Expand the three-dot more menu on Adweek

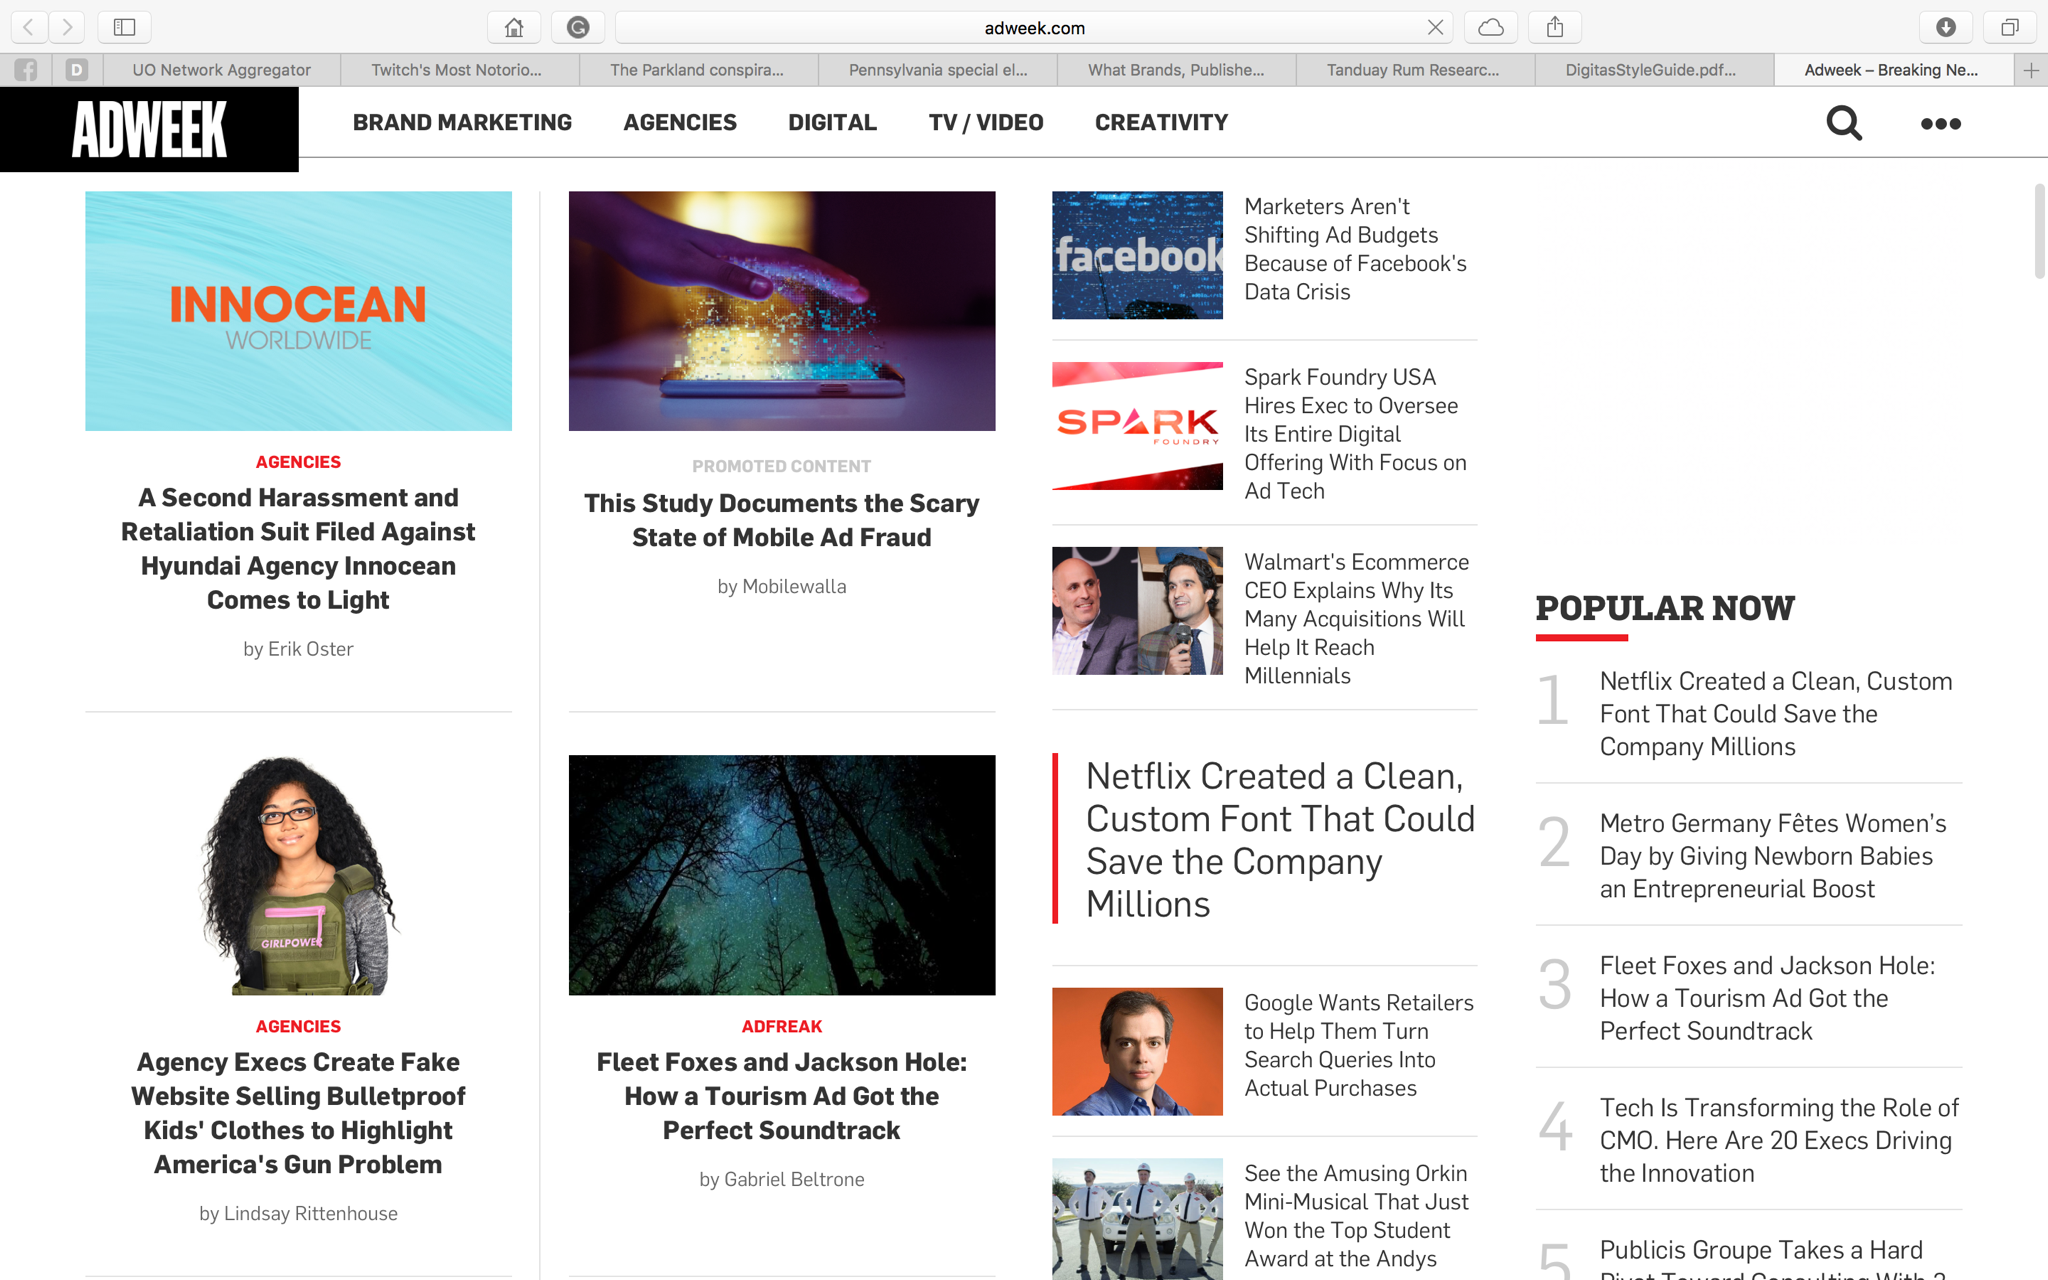click(x=1940, y=124)
